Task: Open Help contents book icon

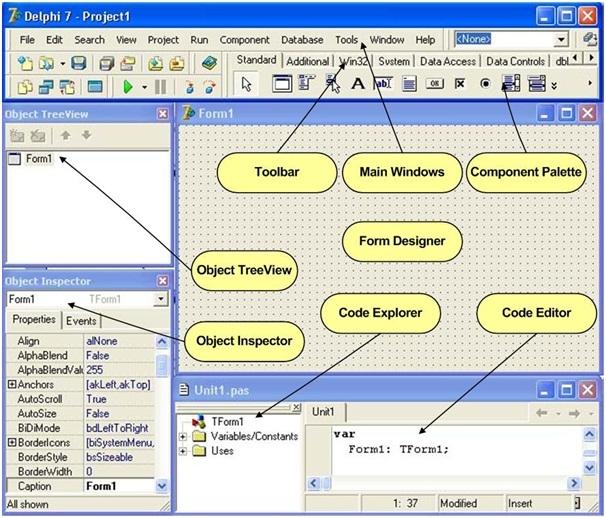Action: click(x=209, y=63)
